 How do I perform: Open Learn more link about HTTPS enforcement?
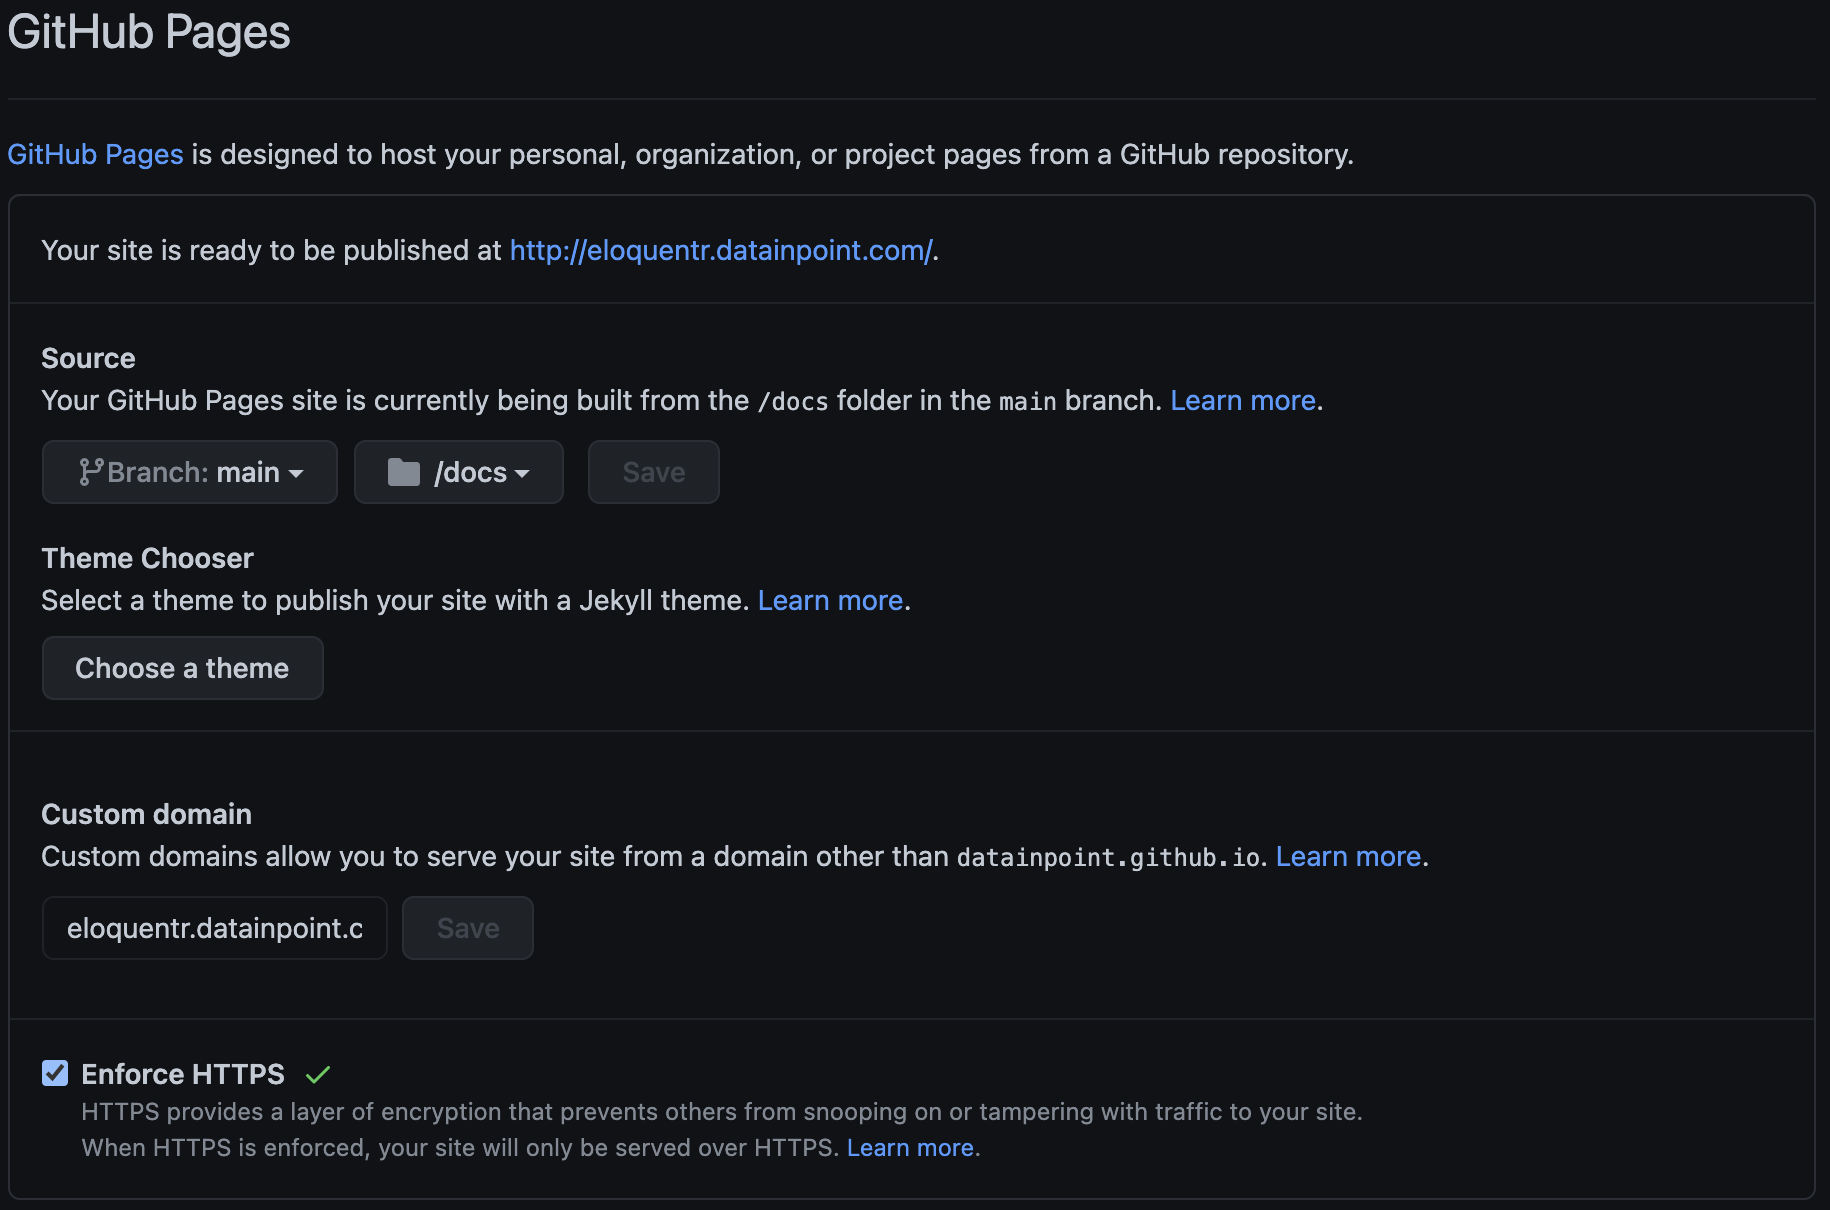tap(911, 1147)
